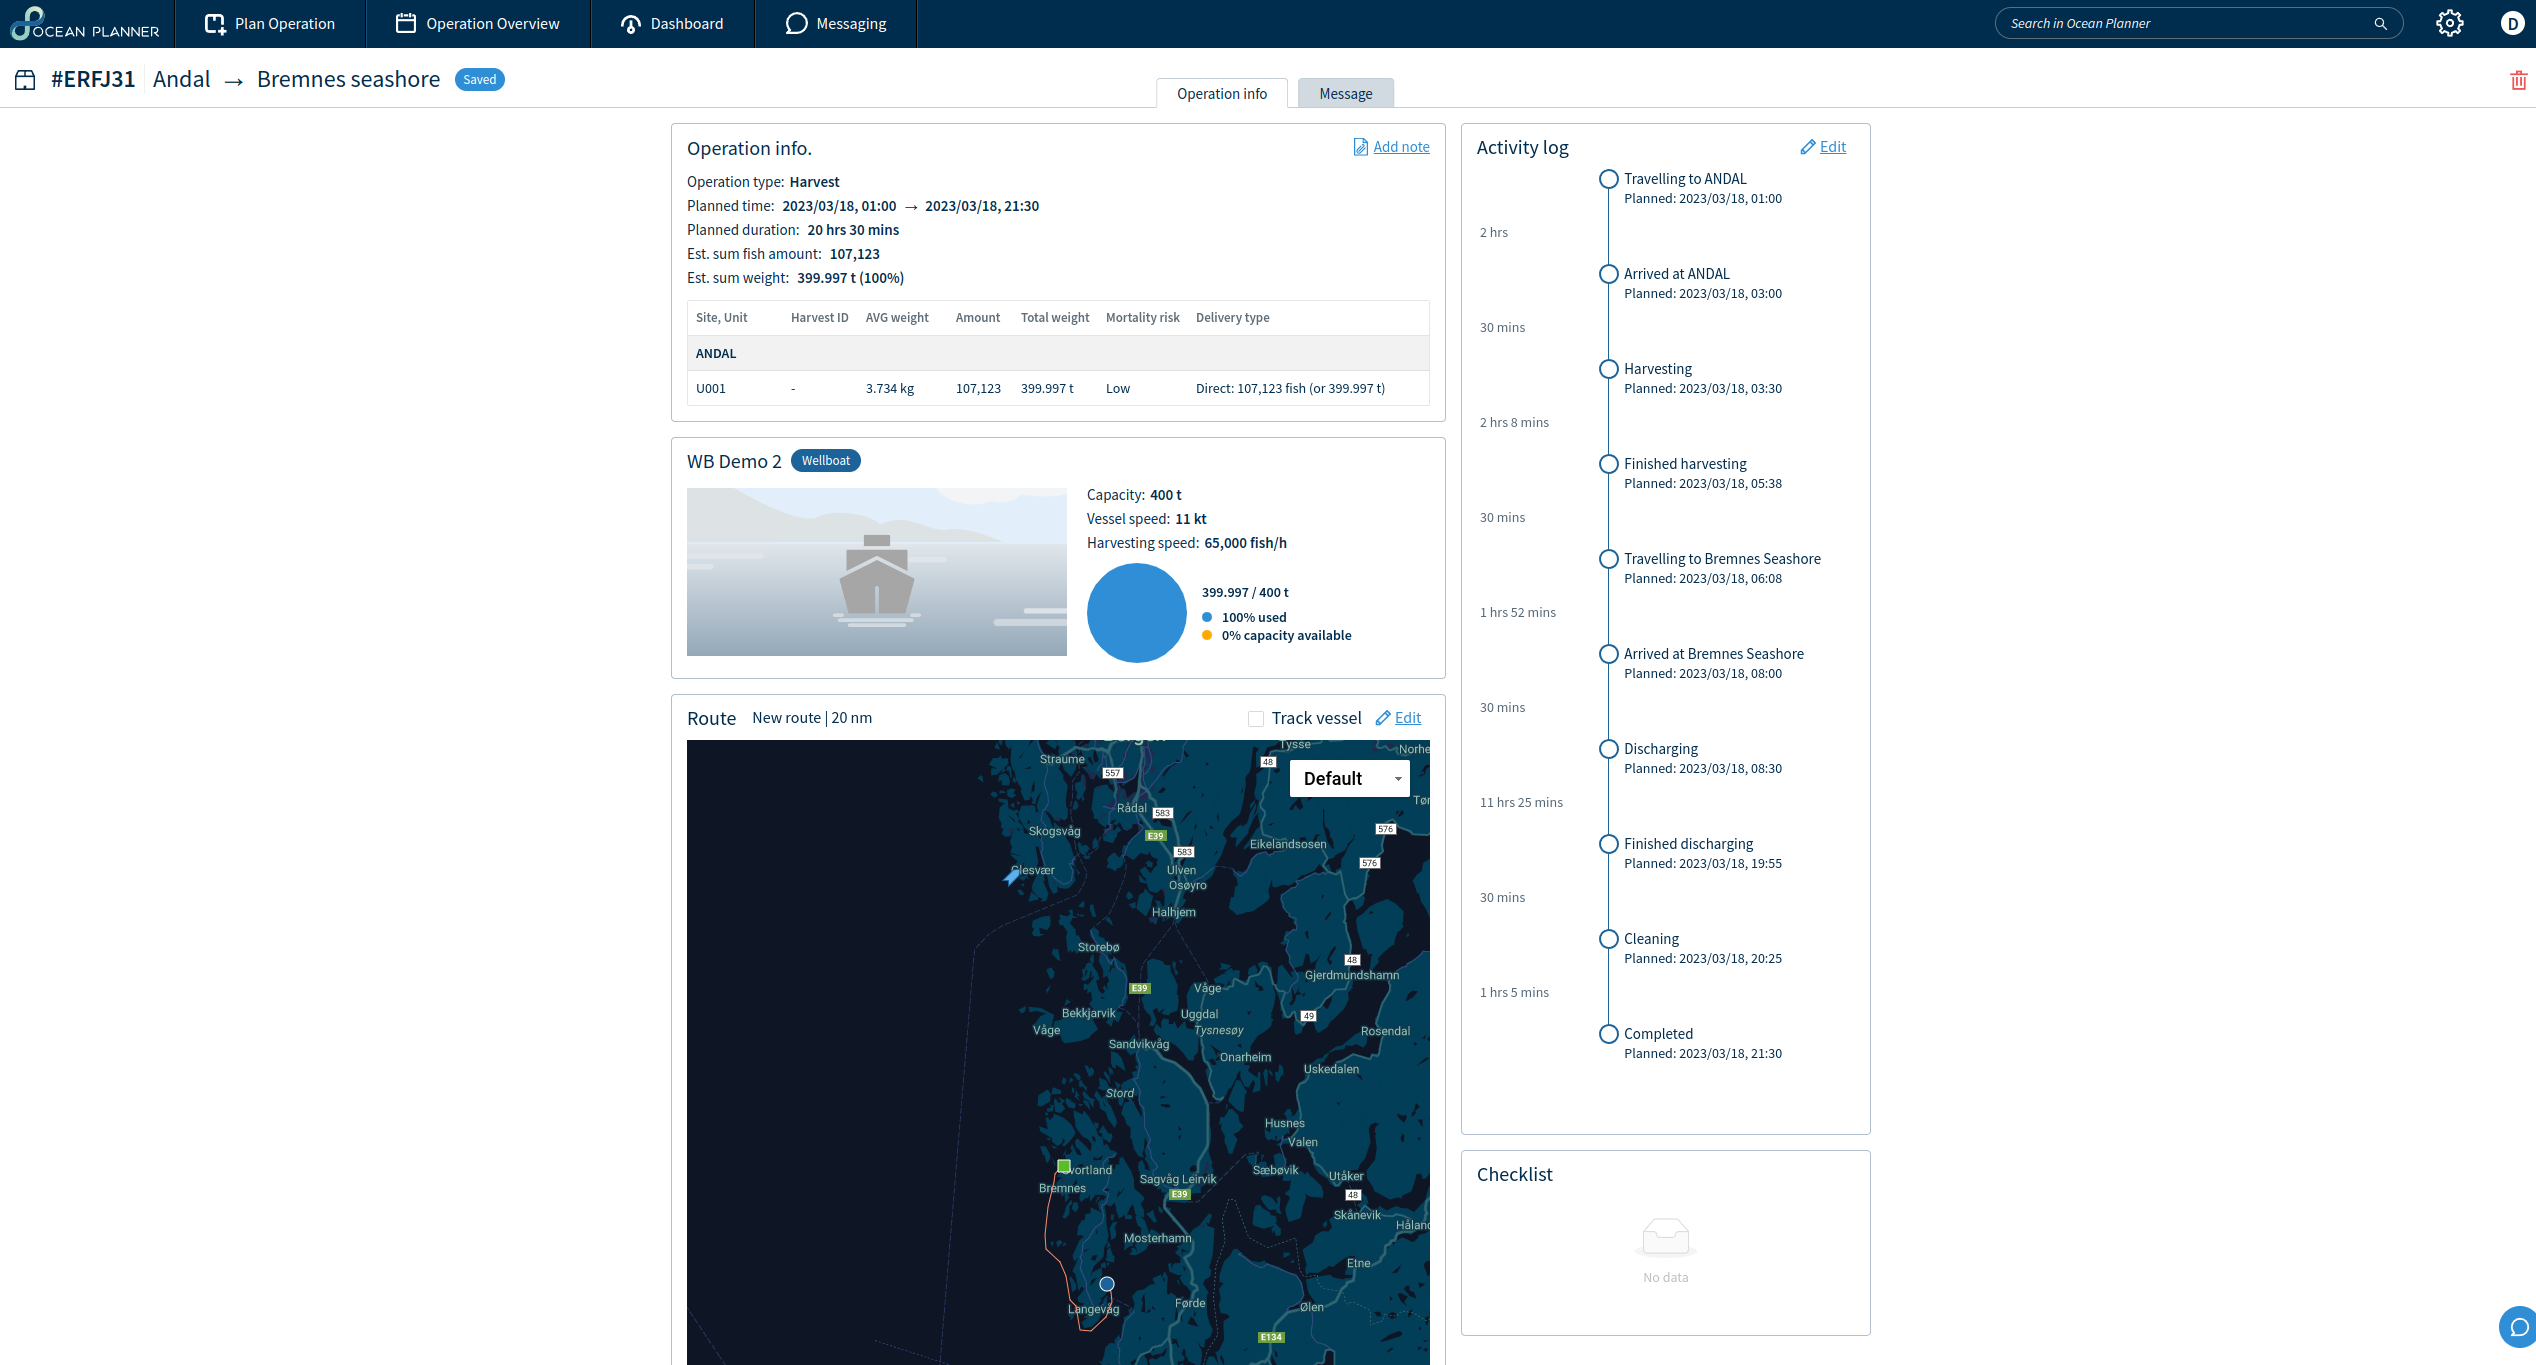The width and height of the screenshot is (2536, 1365).
Task: Enable the Track vessel checkbox
Action: point(1256,718)
